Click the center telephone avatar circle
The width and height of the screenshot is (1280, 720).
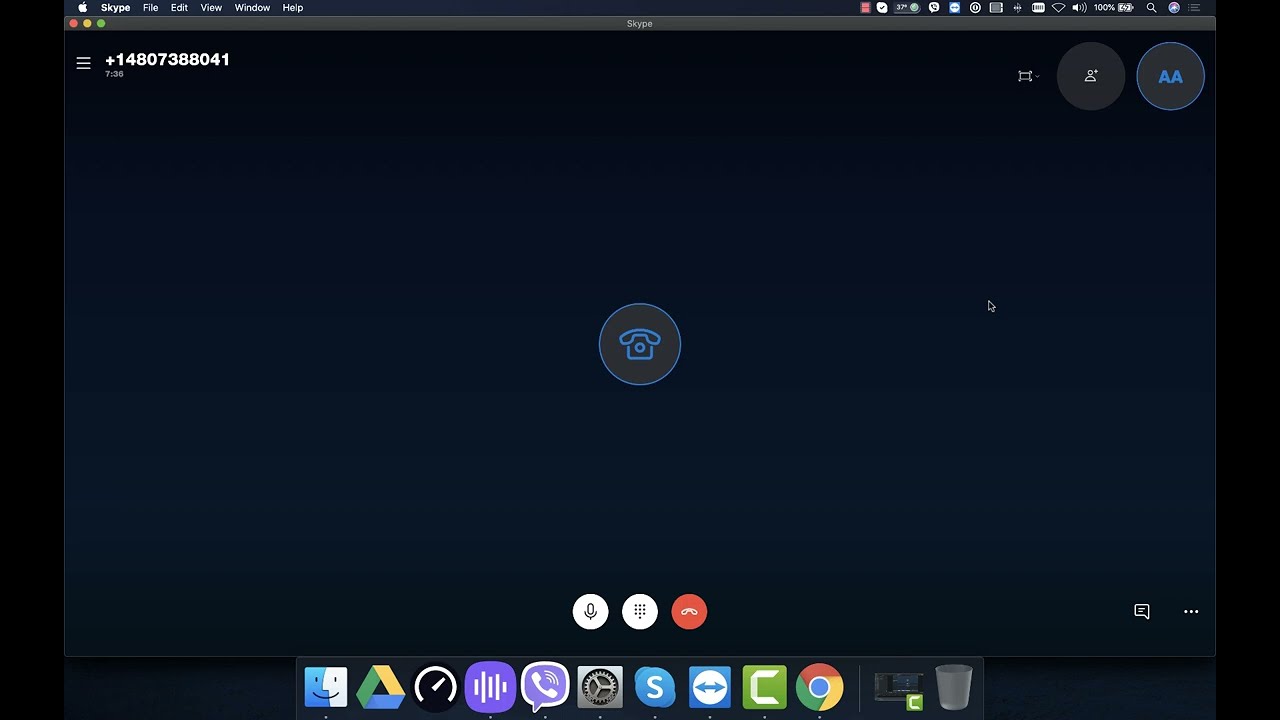640,344
